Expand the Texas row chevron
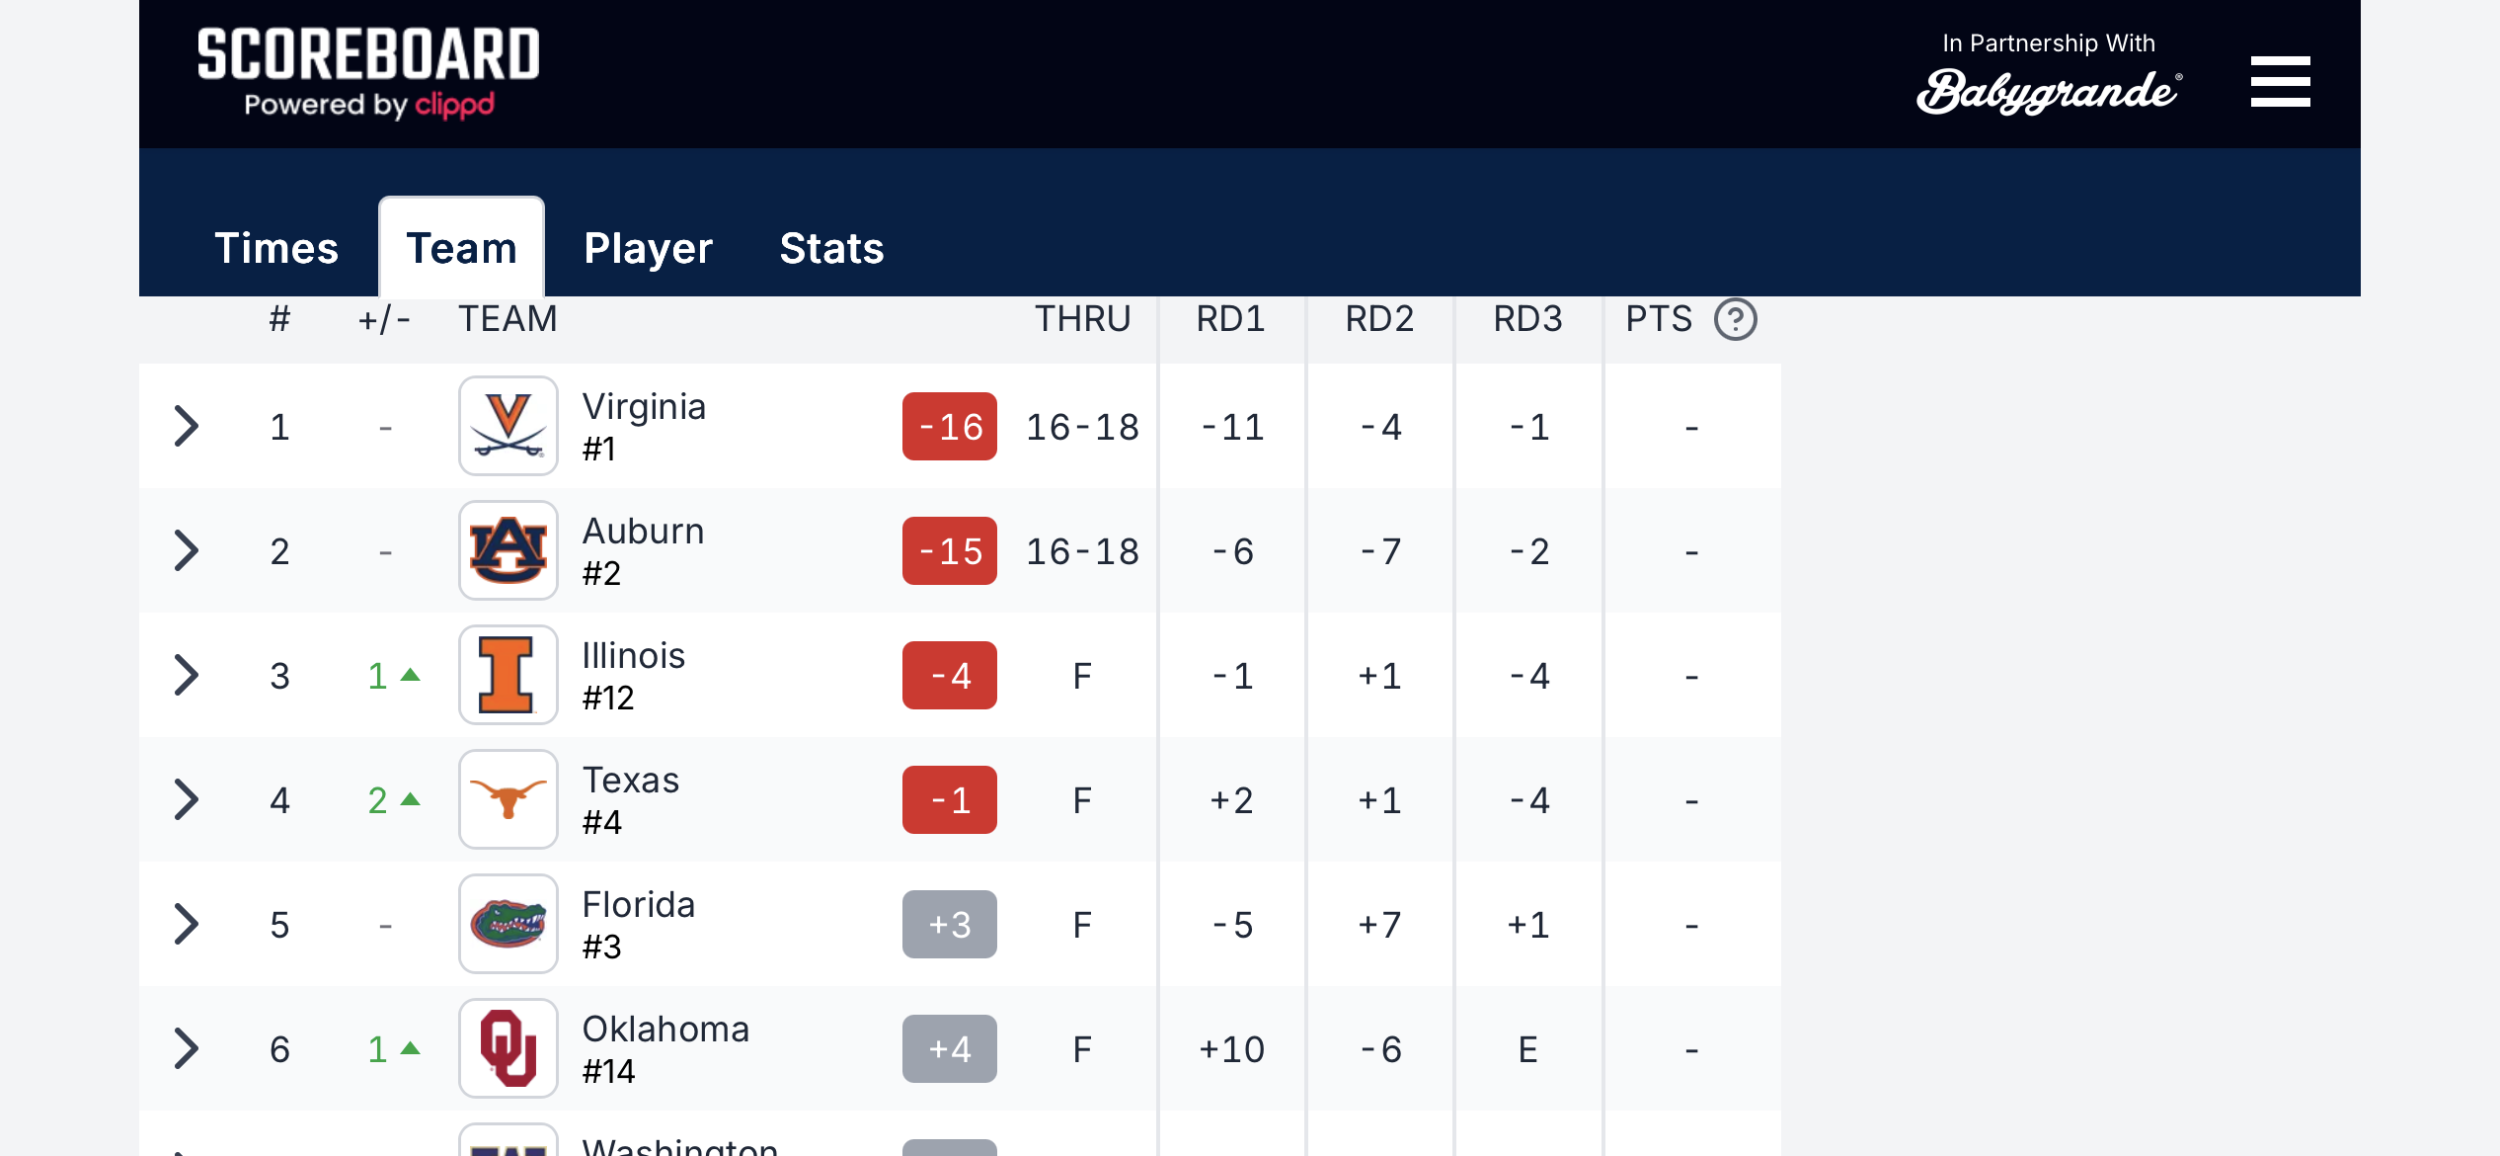This screenshot has height=1156, width=2500. point(186,799)
